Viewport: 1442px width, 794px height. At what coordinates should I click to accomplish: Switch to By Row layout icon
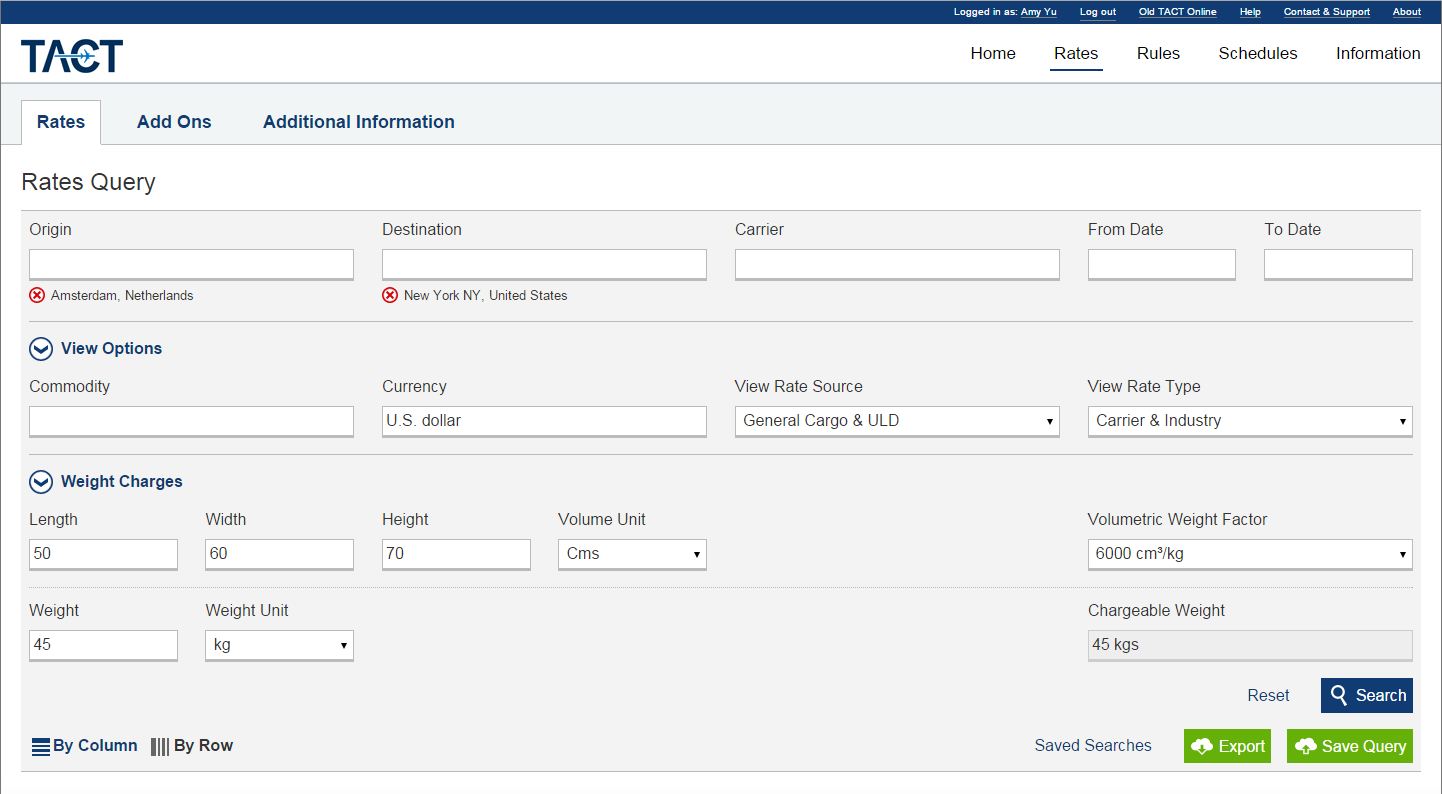click(x=160, y=746)
